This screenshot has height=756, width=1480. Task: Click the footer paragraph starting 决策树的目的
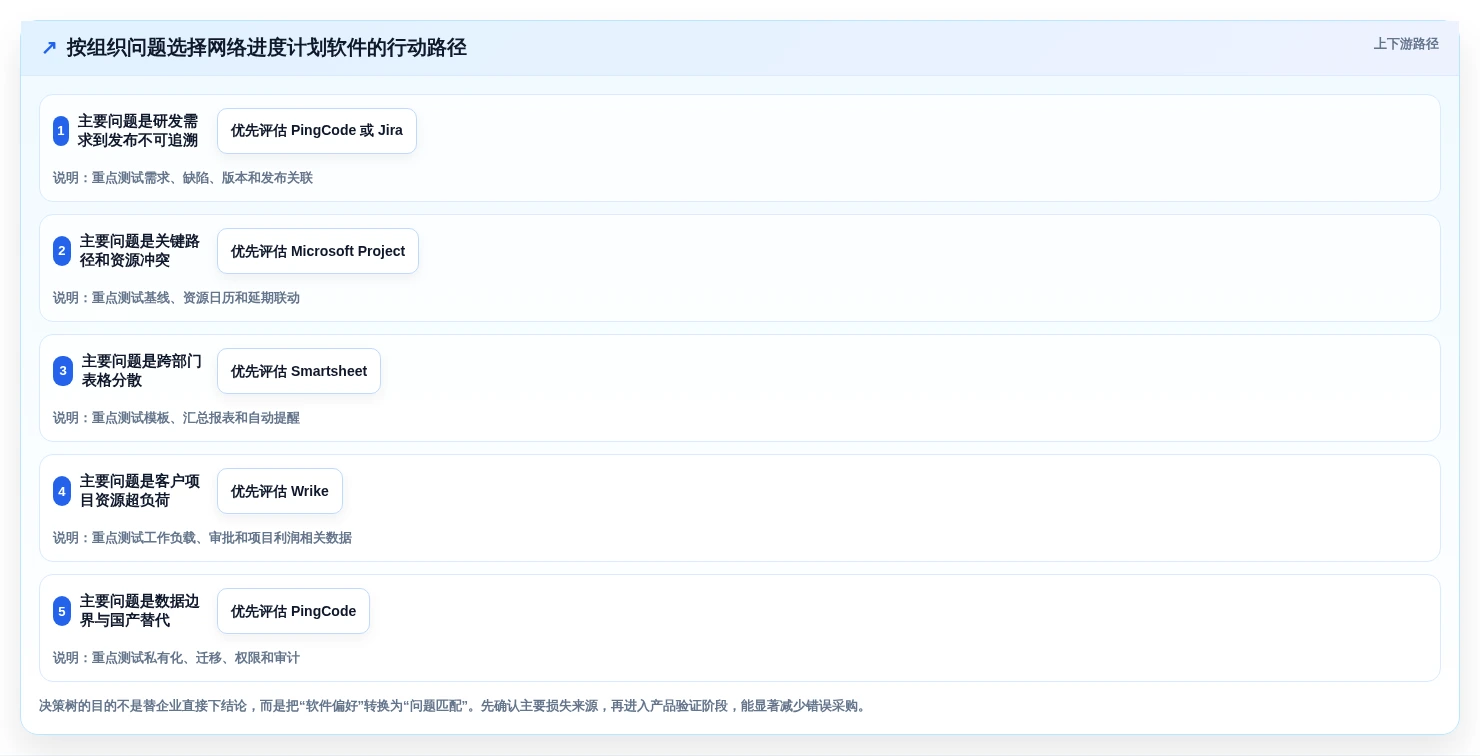click(x=454, y=706)
